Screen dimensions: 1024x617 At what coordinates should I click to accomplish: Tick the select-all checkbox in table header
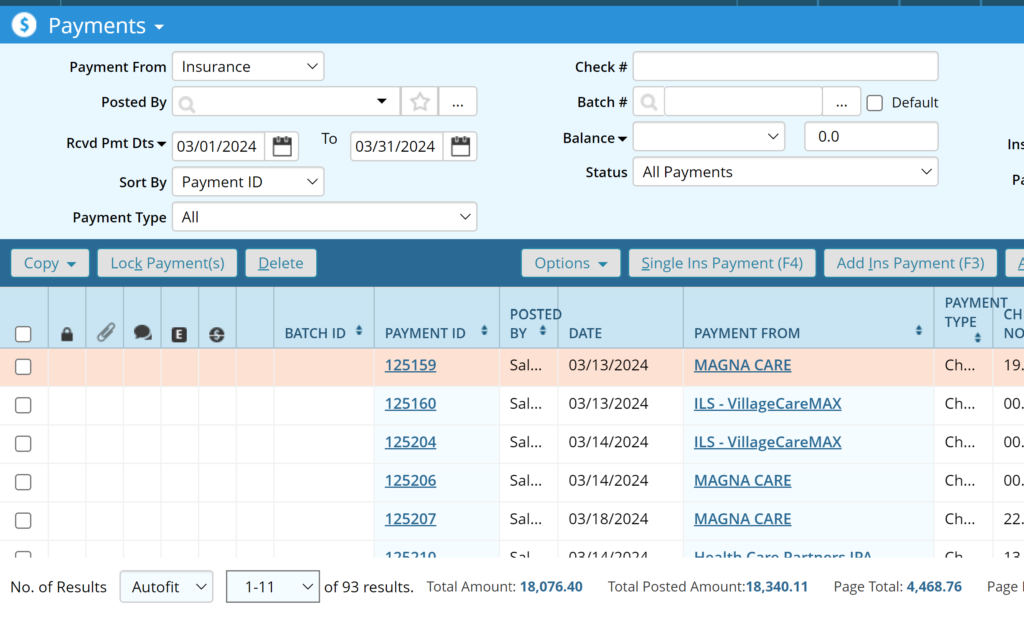click(x=23, y=334)
